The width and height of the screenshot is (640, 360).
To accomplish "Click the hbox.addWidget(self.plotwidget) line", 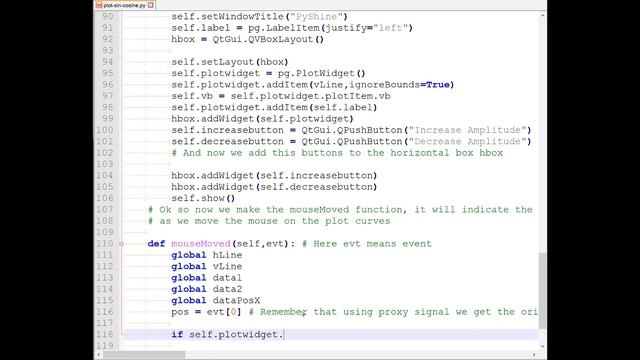I will (x=262, y=119).
